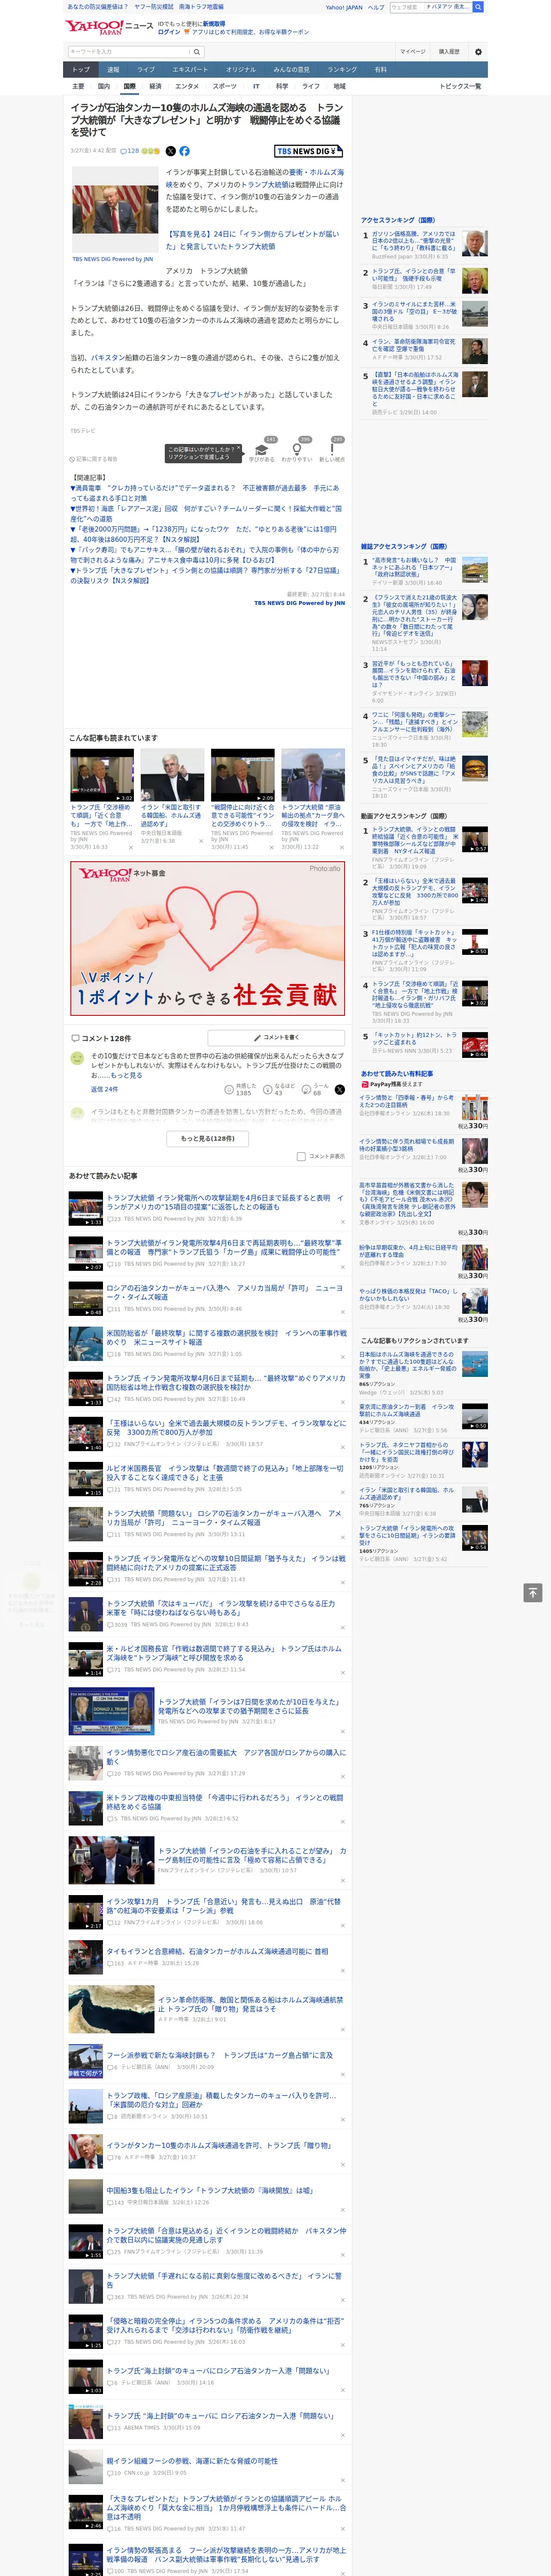Dismiss the トランプ氏「交渉極めて順調」 recommended card
This screenshot has width=551, height=2576.
tap(131, 847)
